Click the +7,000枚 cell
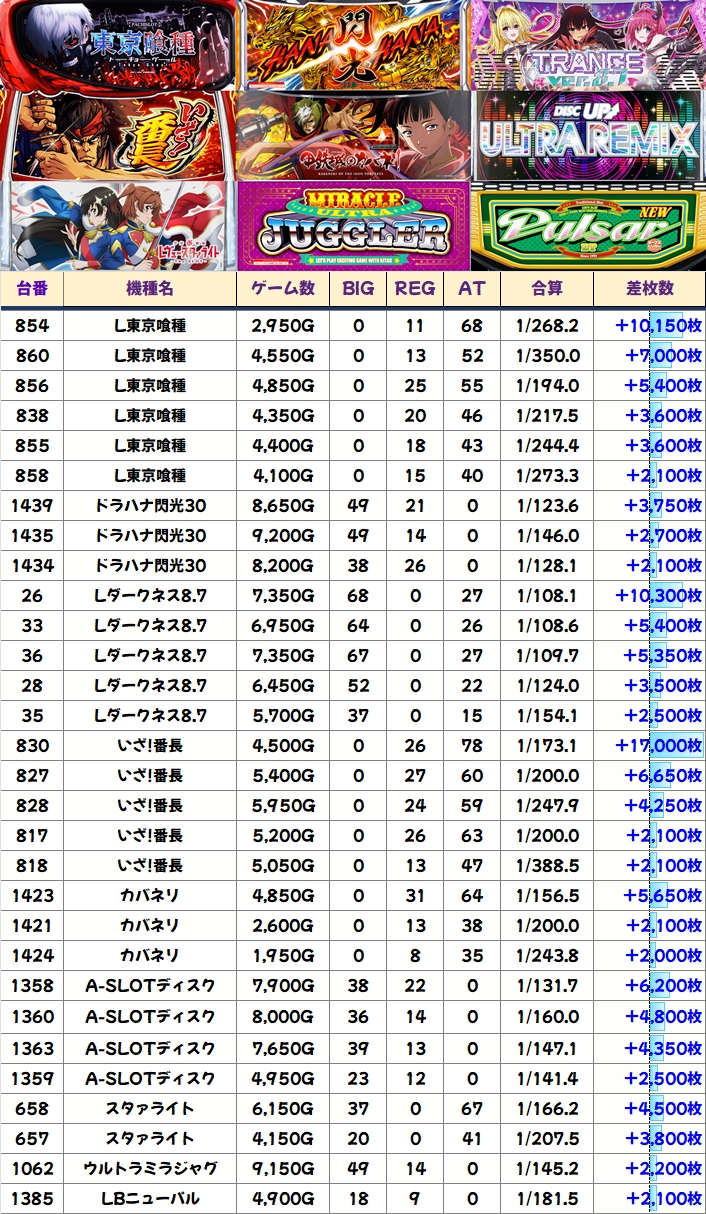The image size is (706, 1214). click(x=649, y=355)
